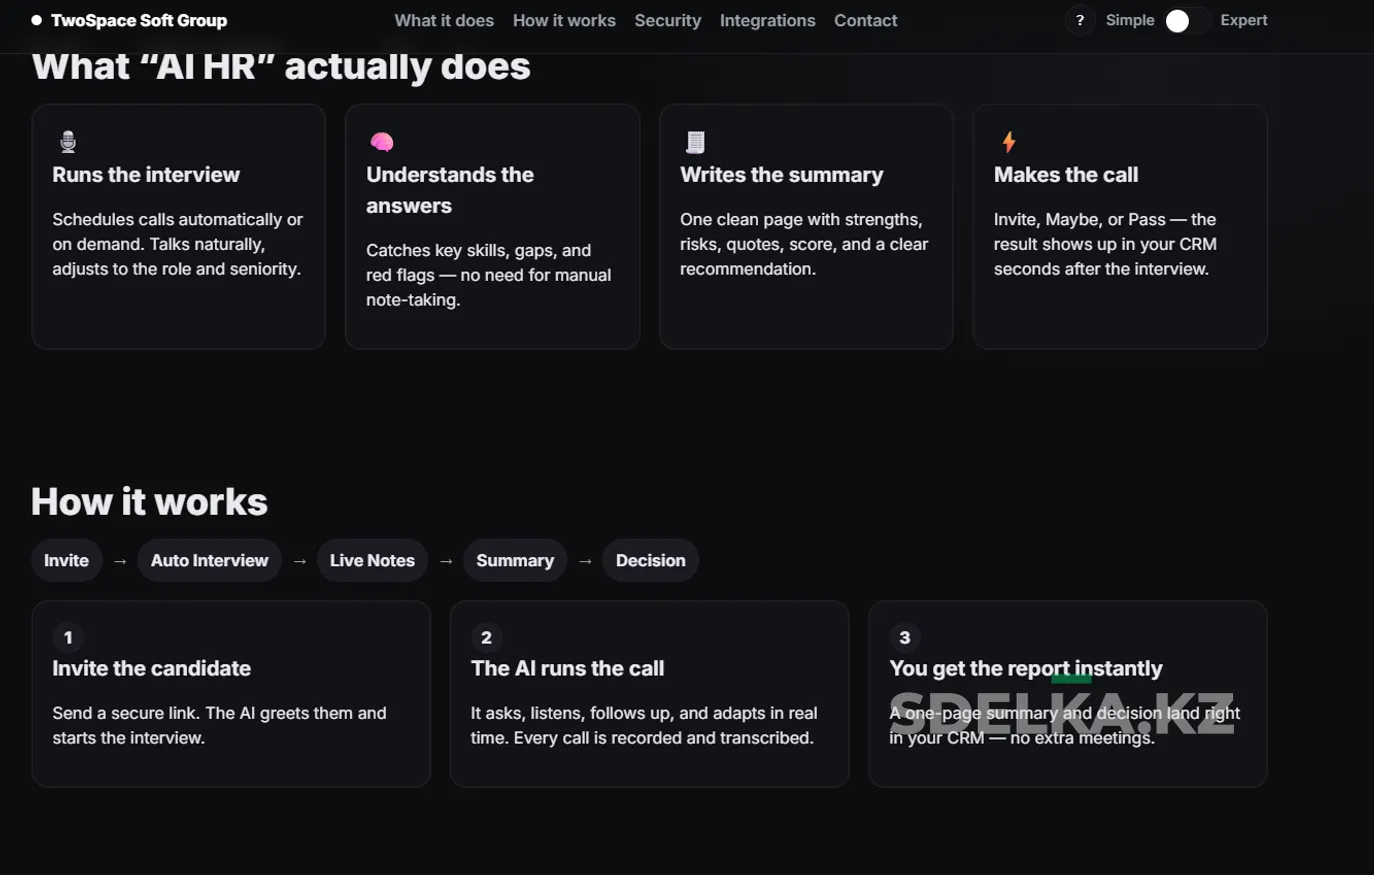This screenshot has width=1374, height=875.
Task: Open the What it does nav link
Action: pyautogui.click(x=444, y=20)
